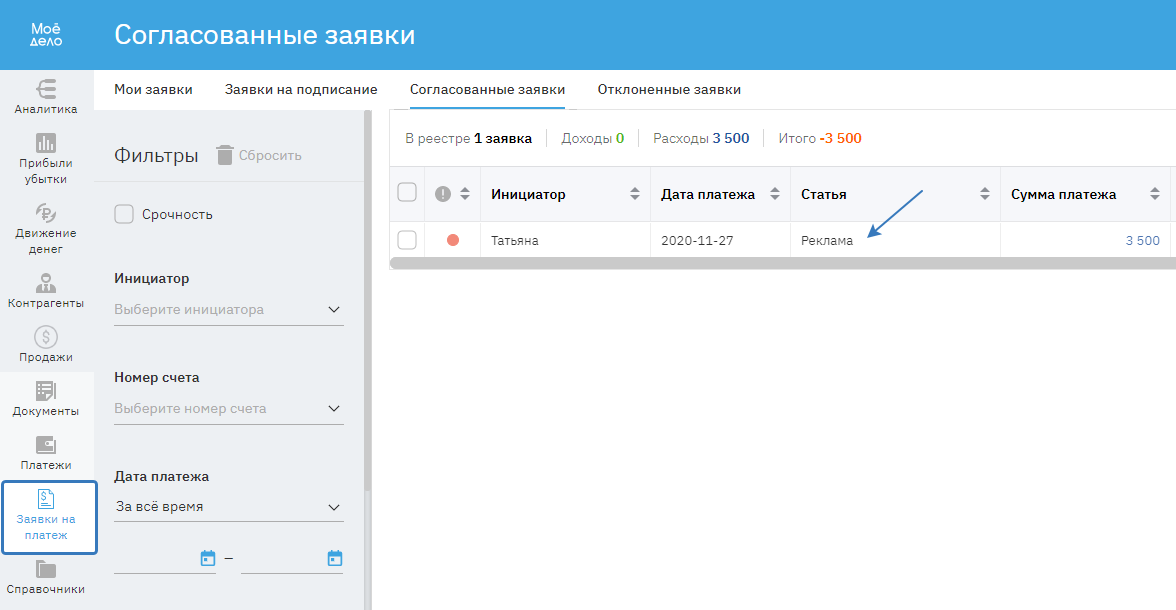Open the 3 500 payment amount link
The width and height of the screenshot is (1176, 610).
coord(1142,240)
